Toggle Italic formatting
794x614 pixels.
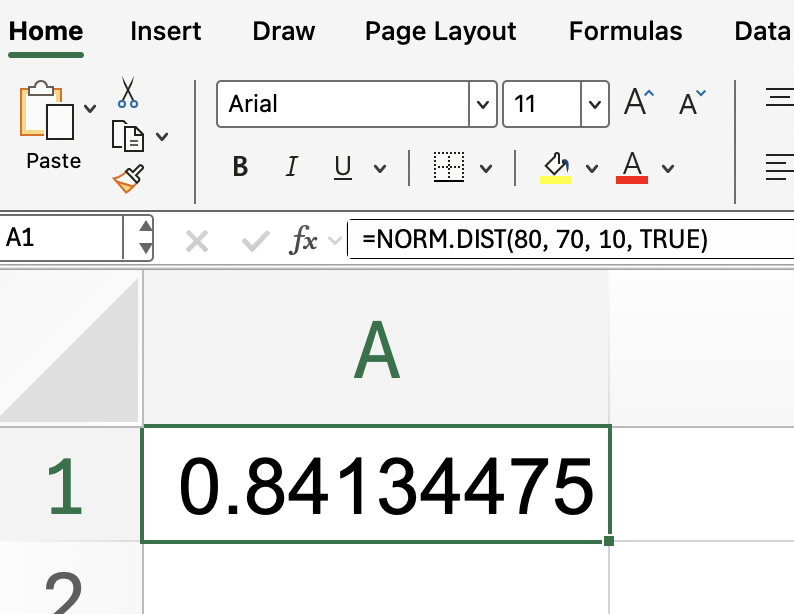292,167
